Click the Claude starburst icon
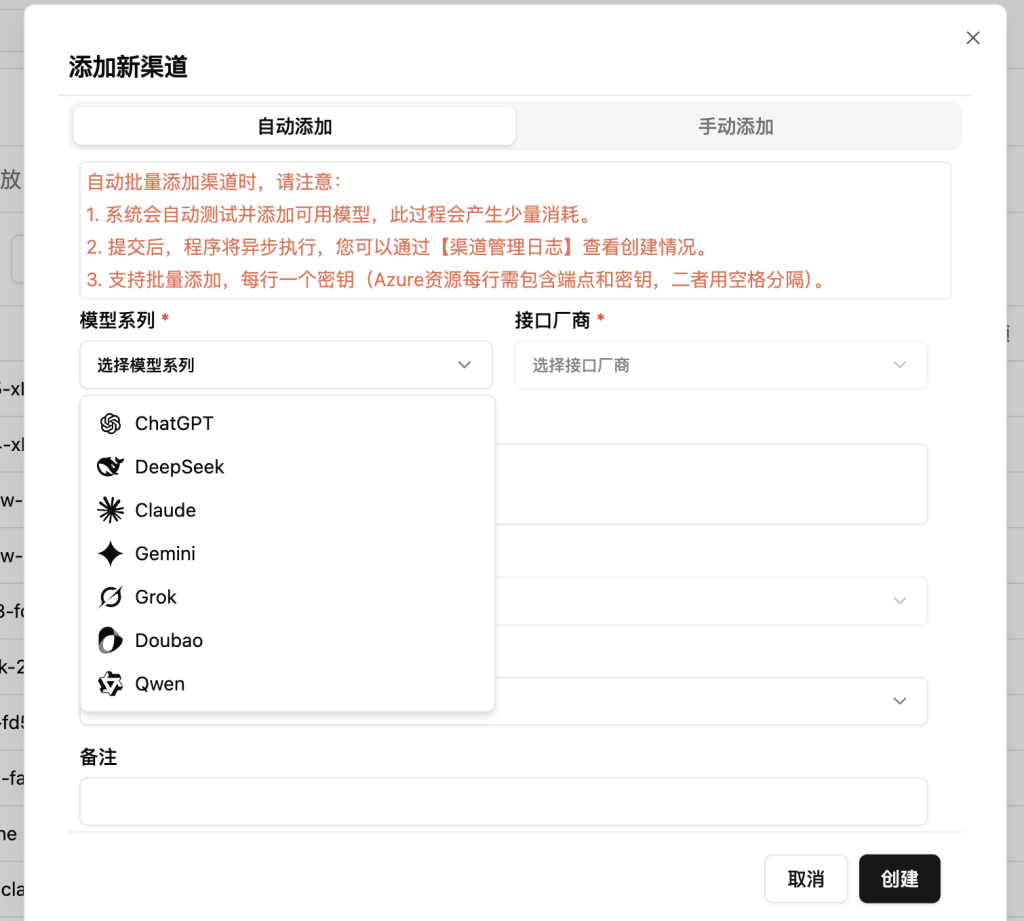The height and width of the screenshot is (921, 1024). pos(110,510)
